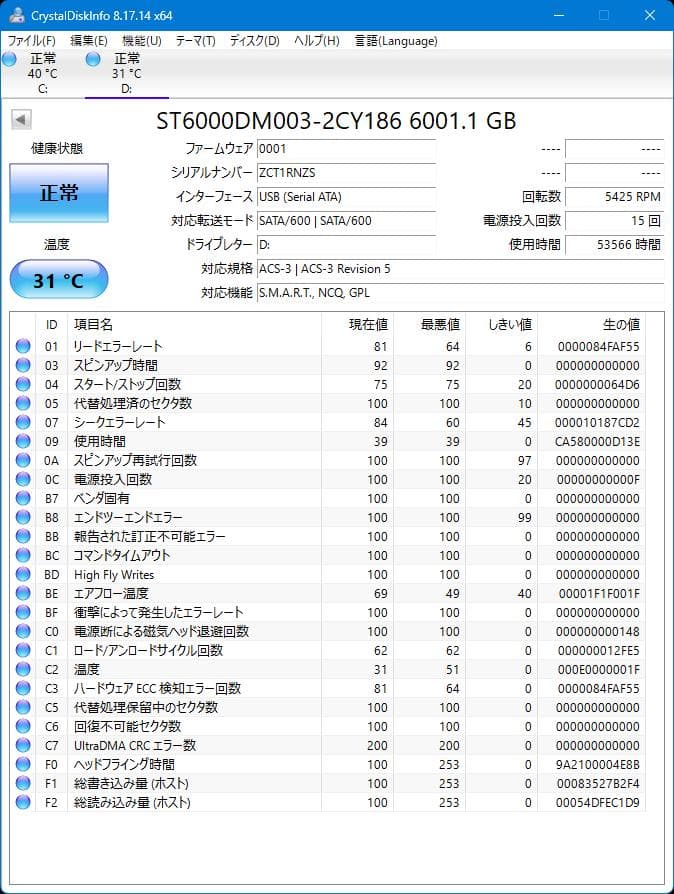
Task: Click the transfer mode field SATA/600
Action: point(346,221)
